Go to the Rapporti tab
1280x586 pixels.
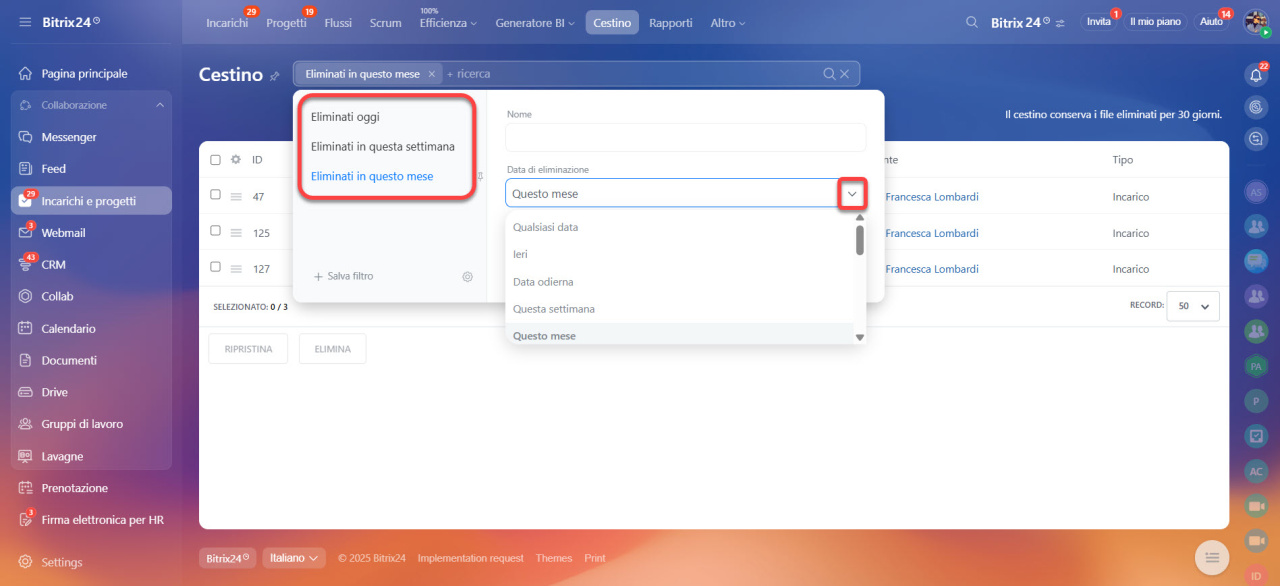tap(671, 22)
